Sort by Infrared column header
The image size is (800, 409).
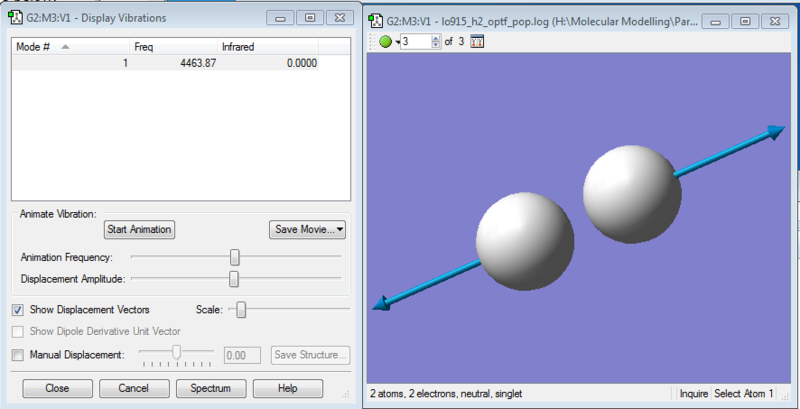[x=268, y=47]
